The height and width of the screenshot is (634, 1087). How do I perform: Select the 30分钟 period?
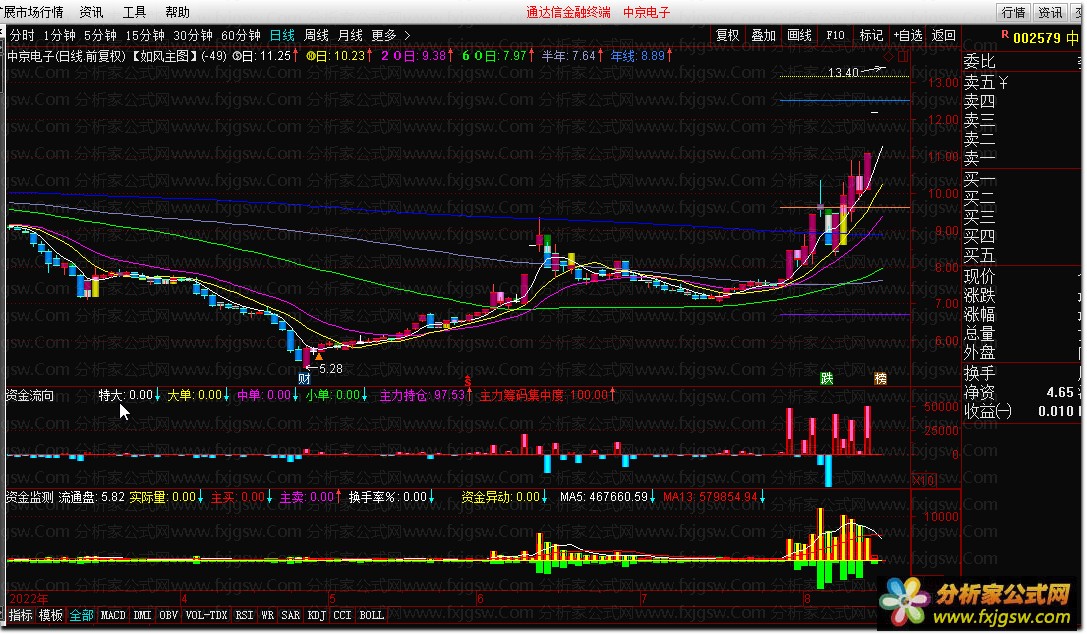coord(192,35)
